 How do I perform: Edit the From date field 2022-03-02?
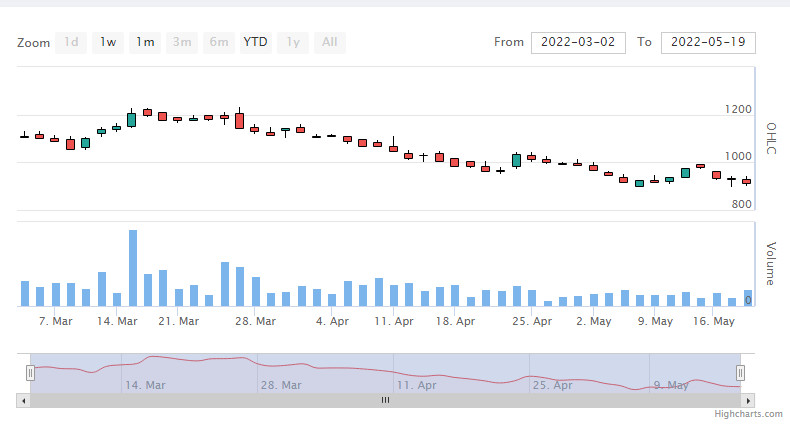click(x=578, y=42)
